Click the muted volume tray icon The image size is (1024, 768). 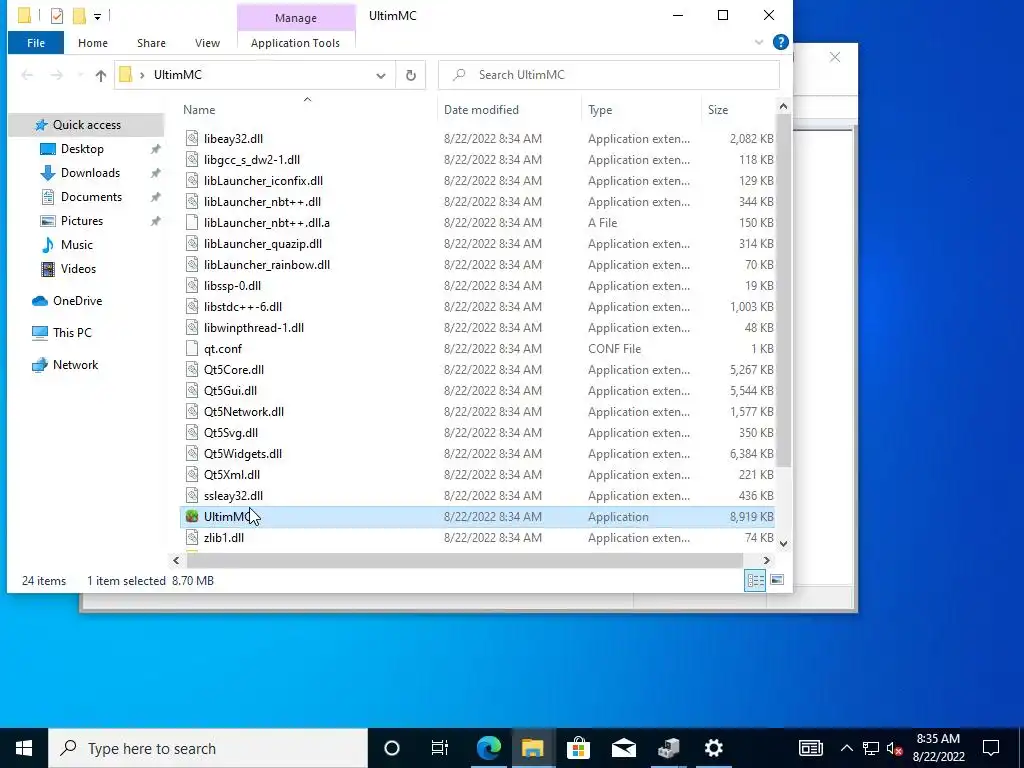894,748
